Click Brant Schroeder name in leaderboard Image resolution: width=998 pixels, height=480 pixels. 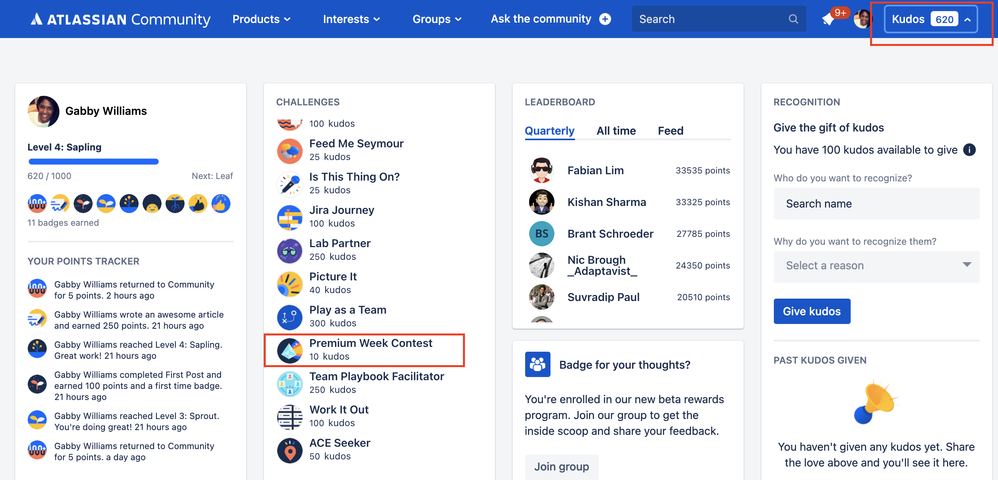[610, 234]
